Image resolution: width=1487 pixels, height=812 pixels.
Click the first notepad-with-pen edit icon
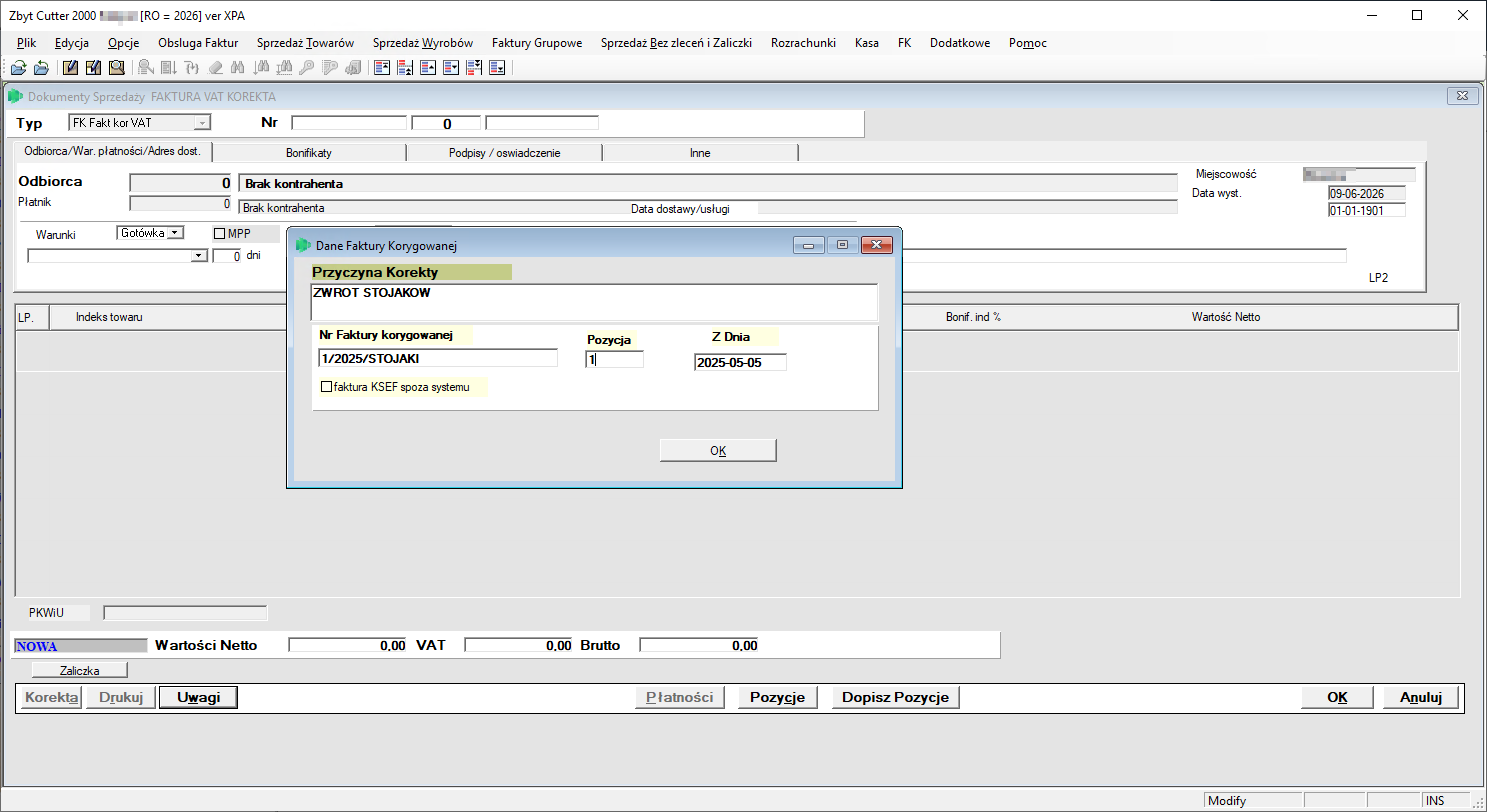point(70,68)
